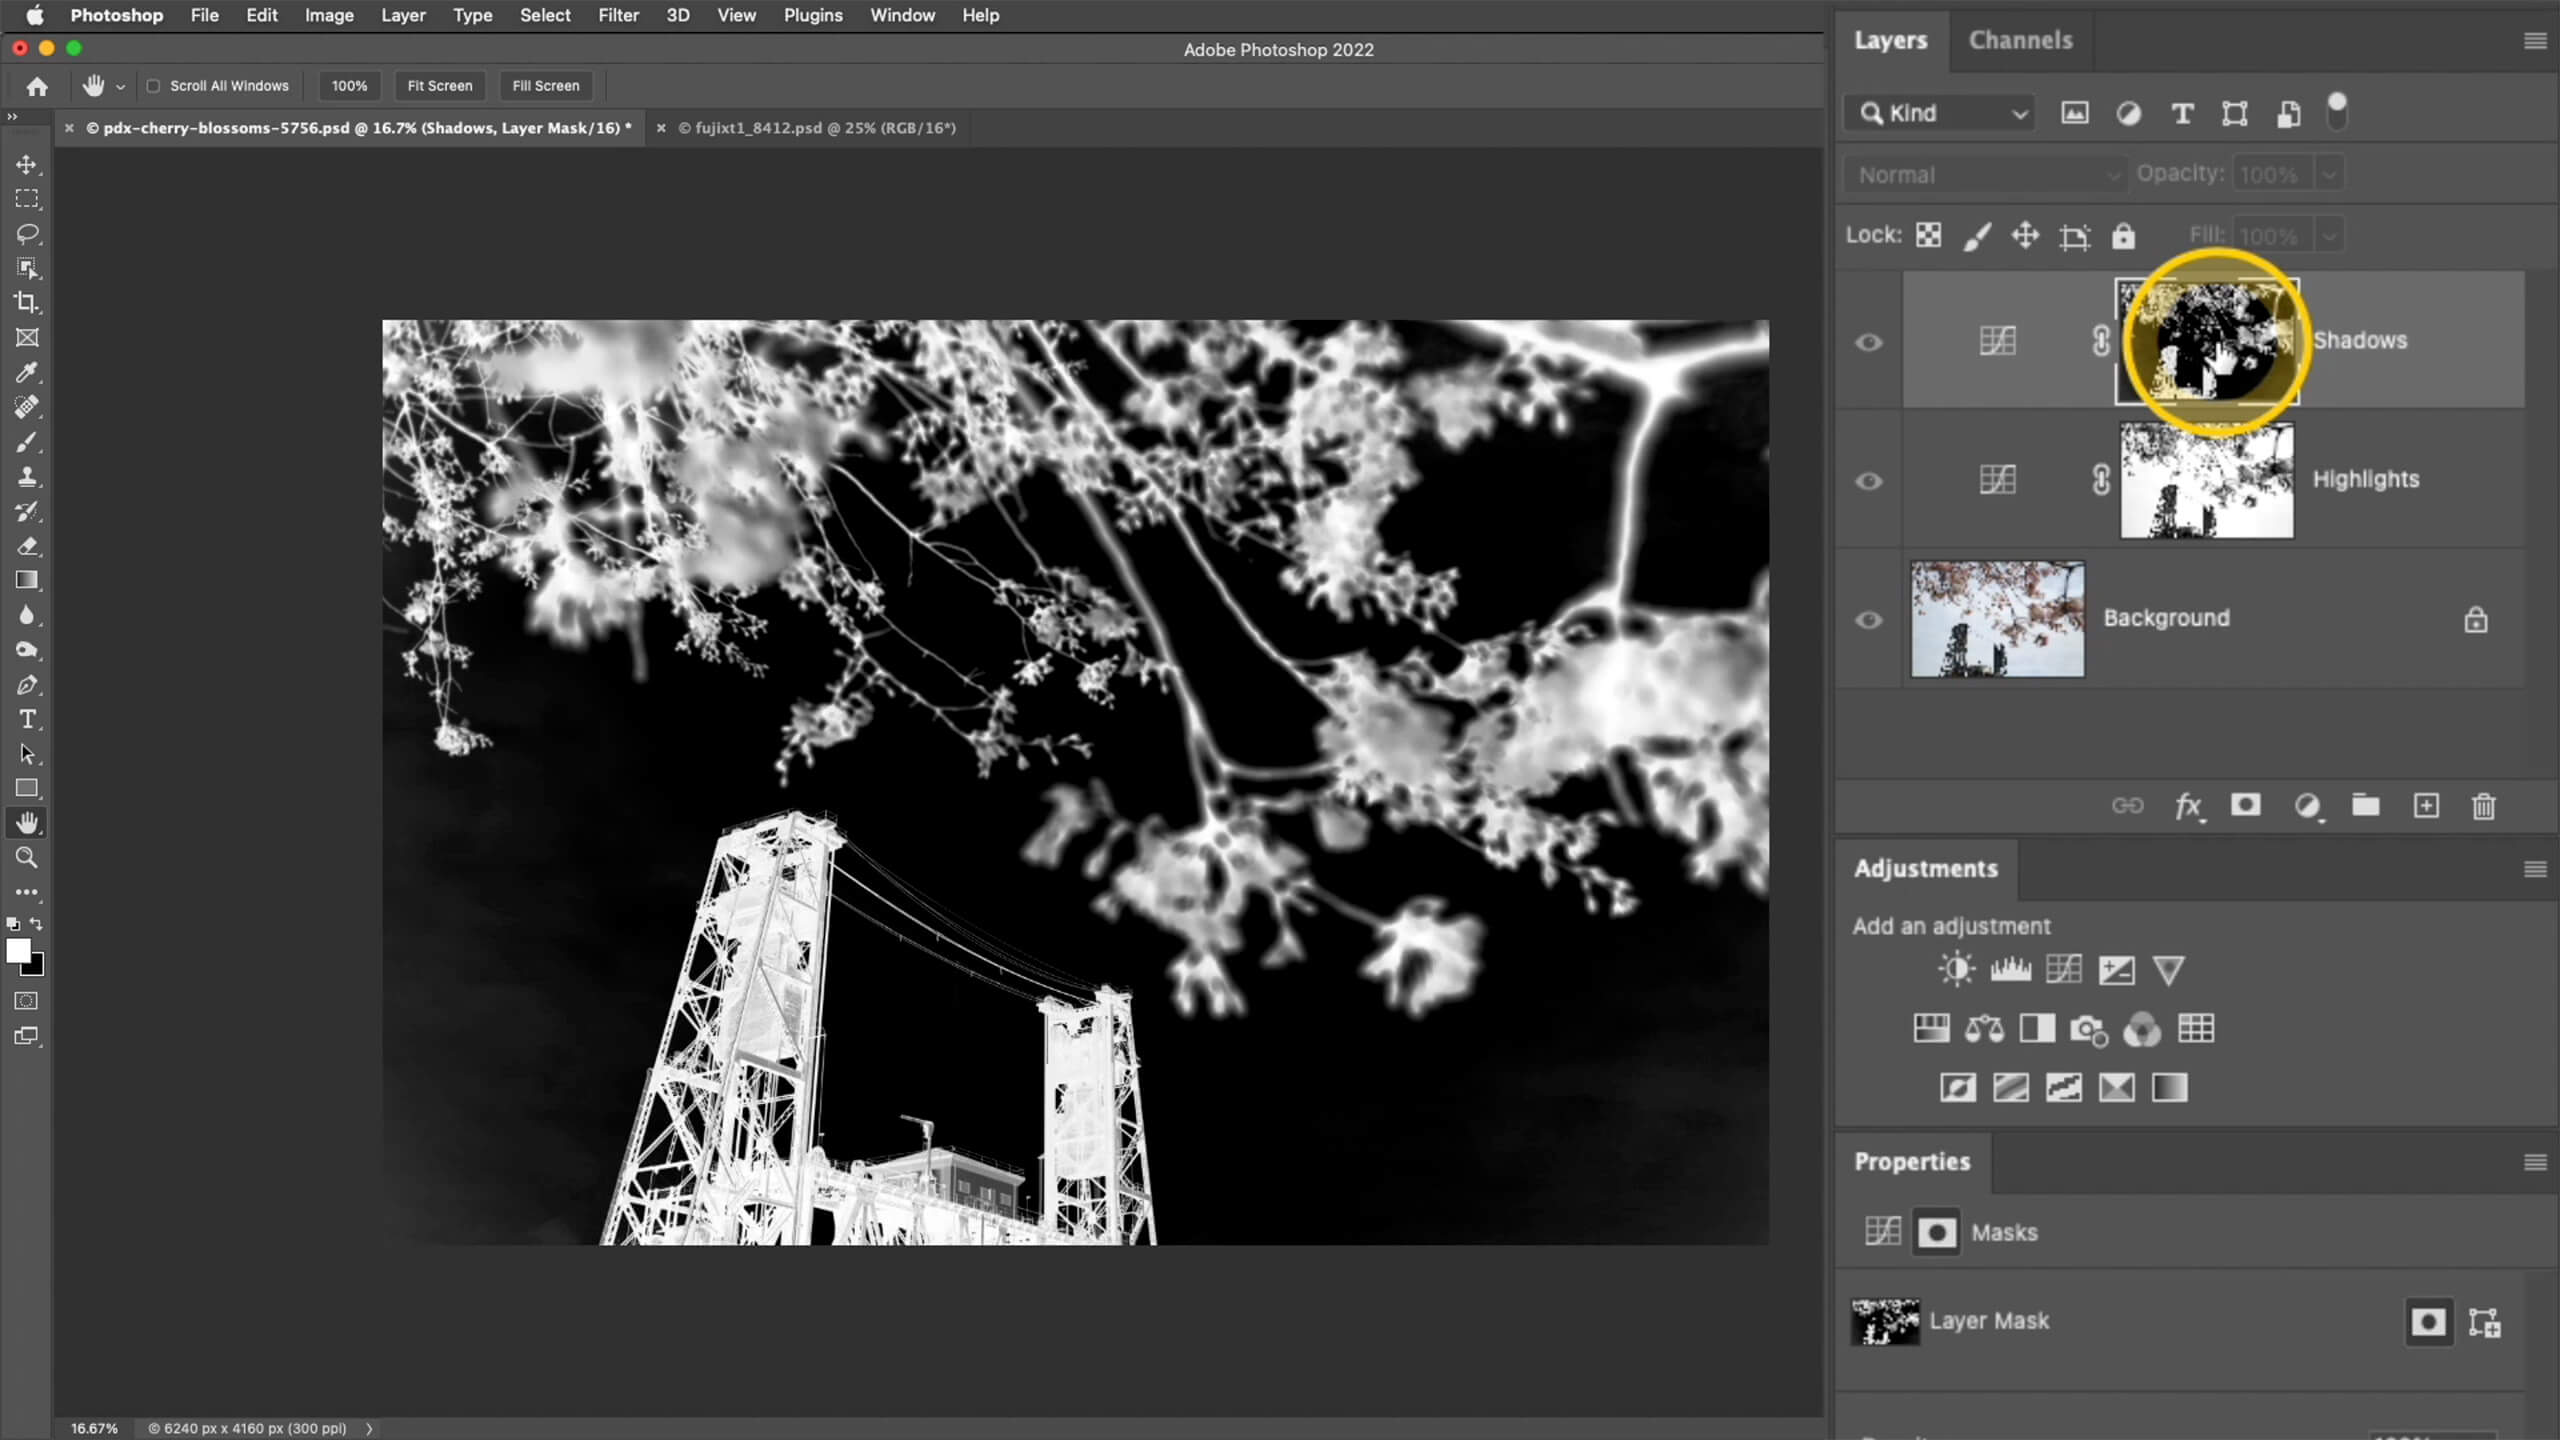Enable Scroll All Windows checkbox
The height and width of the screenshot is (1440, 2560).
point(153,86)
